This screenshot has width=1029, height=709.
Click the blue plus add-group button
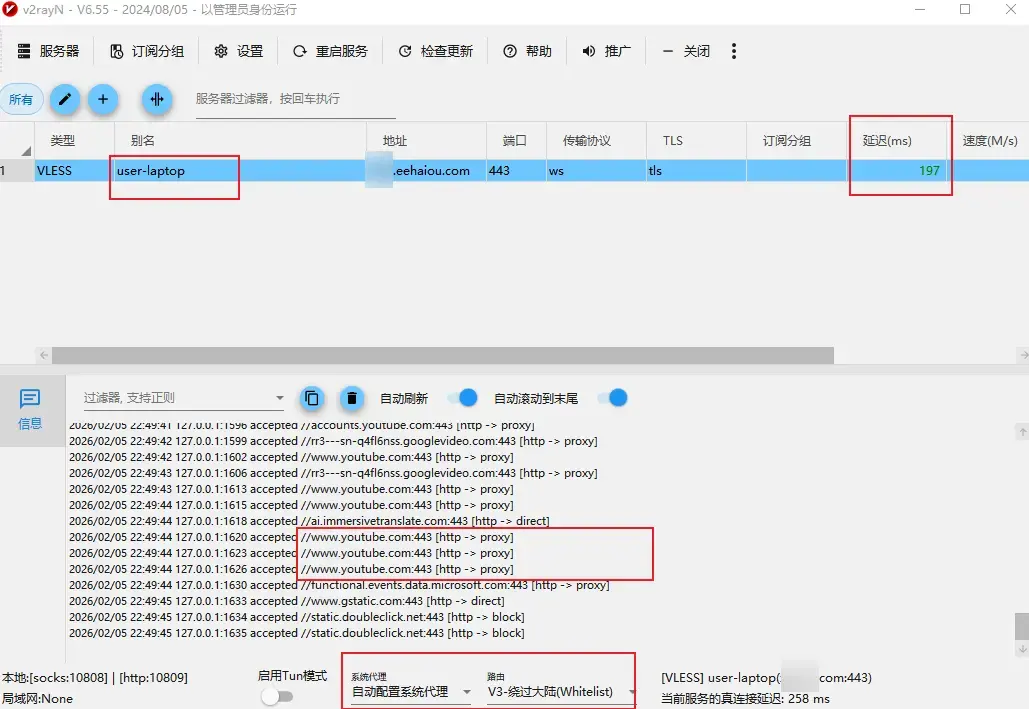coord(103,99)
